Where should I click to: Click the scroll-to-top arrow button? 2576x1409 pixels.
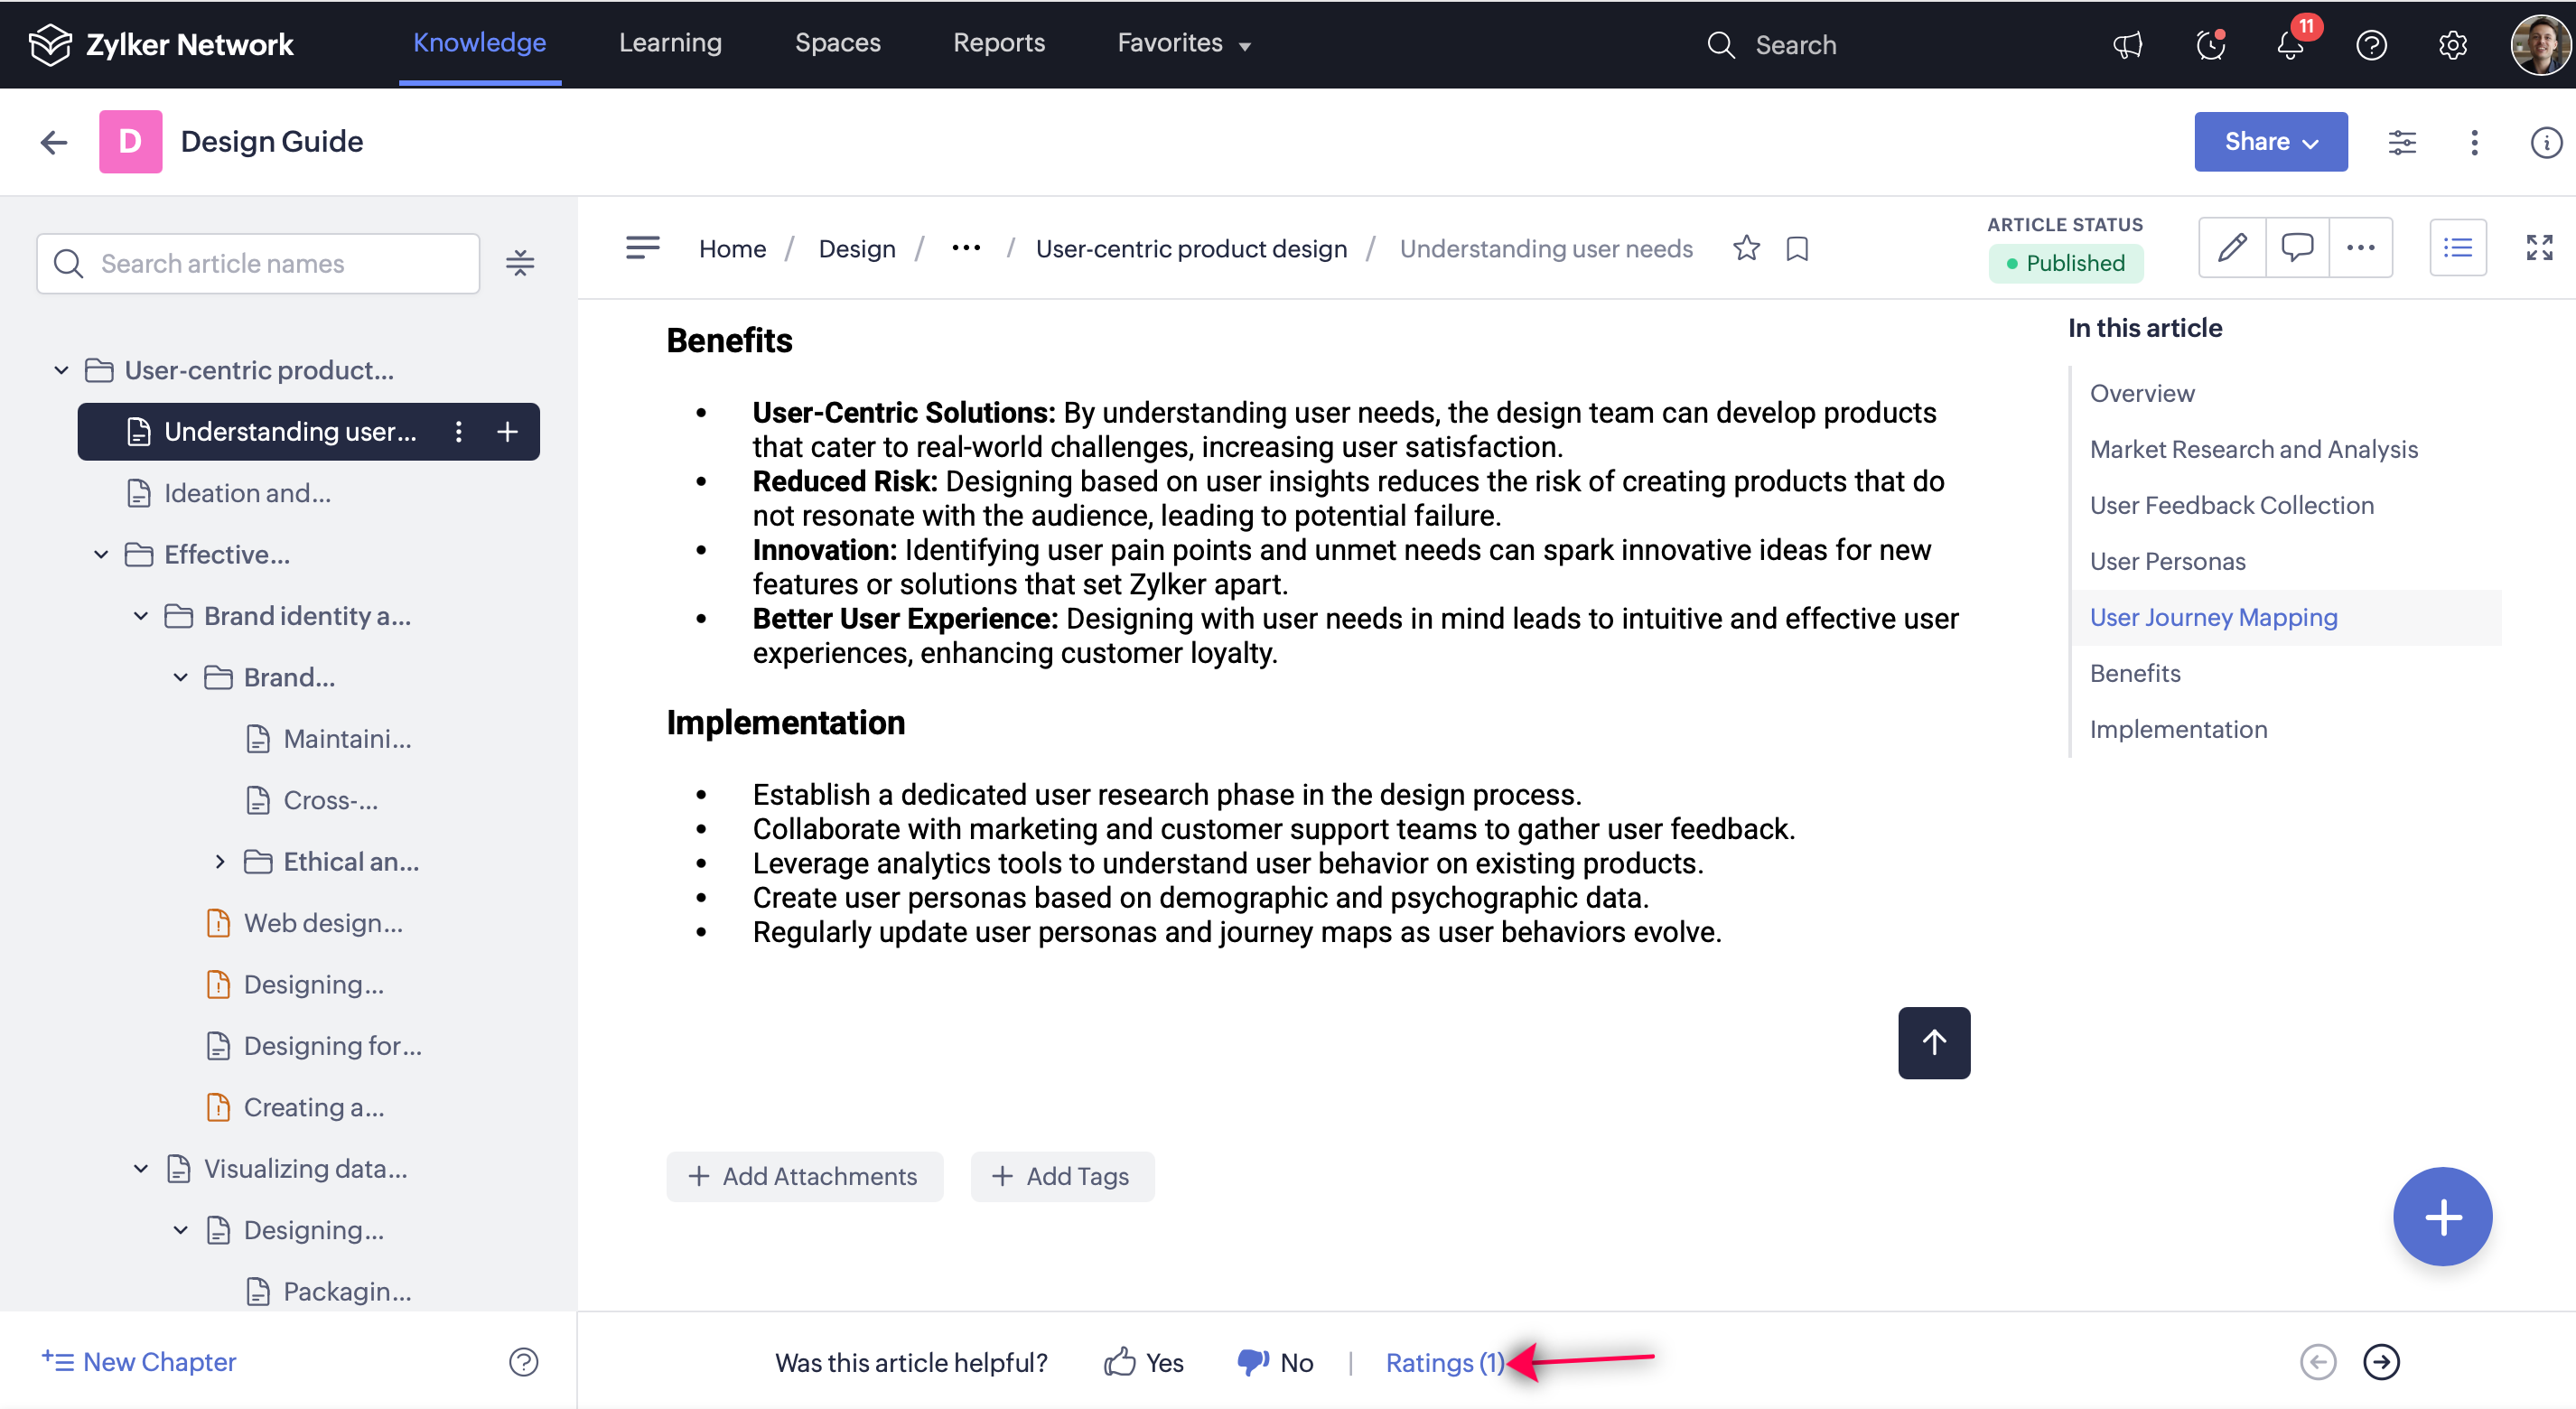(1933, 1042)
